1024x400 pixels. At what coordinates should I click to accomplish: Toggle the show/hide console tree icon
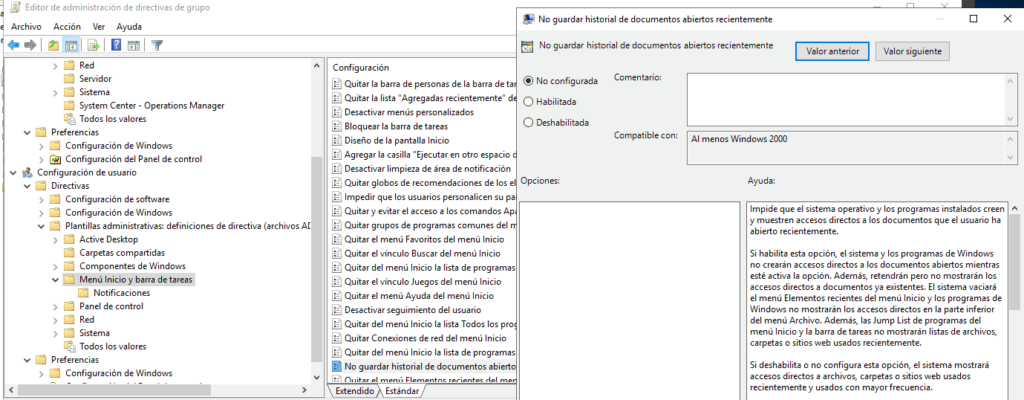72,45
